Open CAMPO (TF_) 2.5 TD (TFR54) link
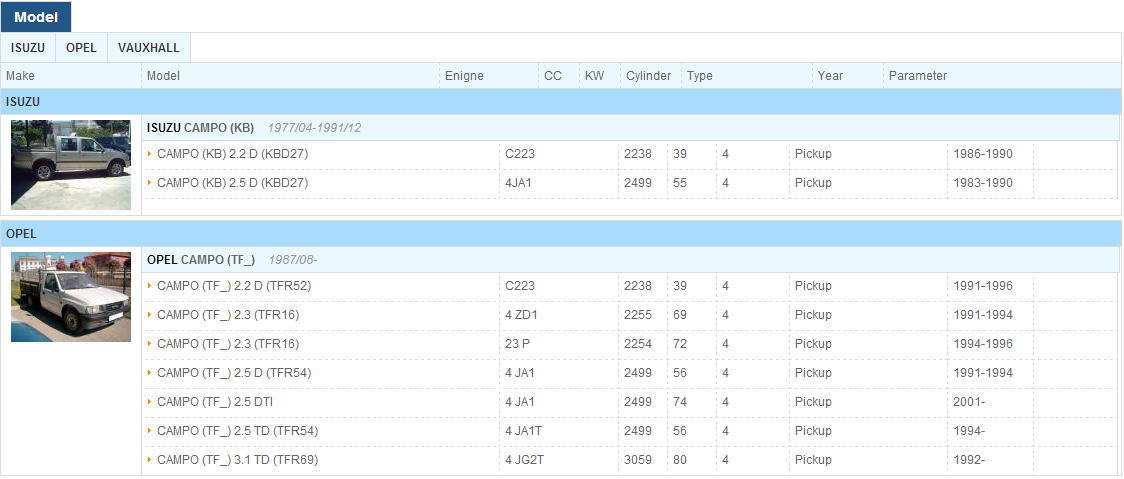Screen dimensions: 1124x479 [237, 431]
